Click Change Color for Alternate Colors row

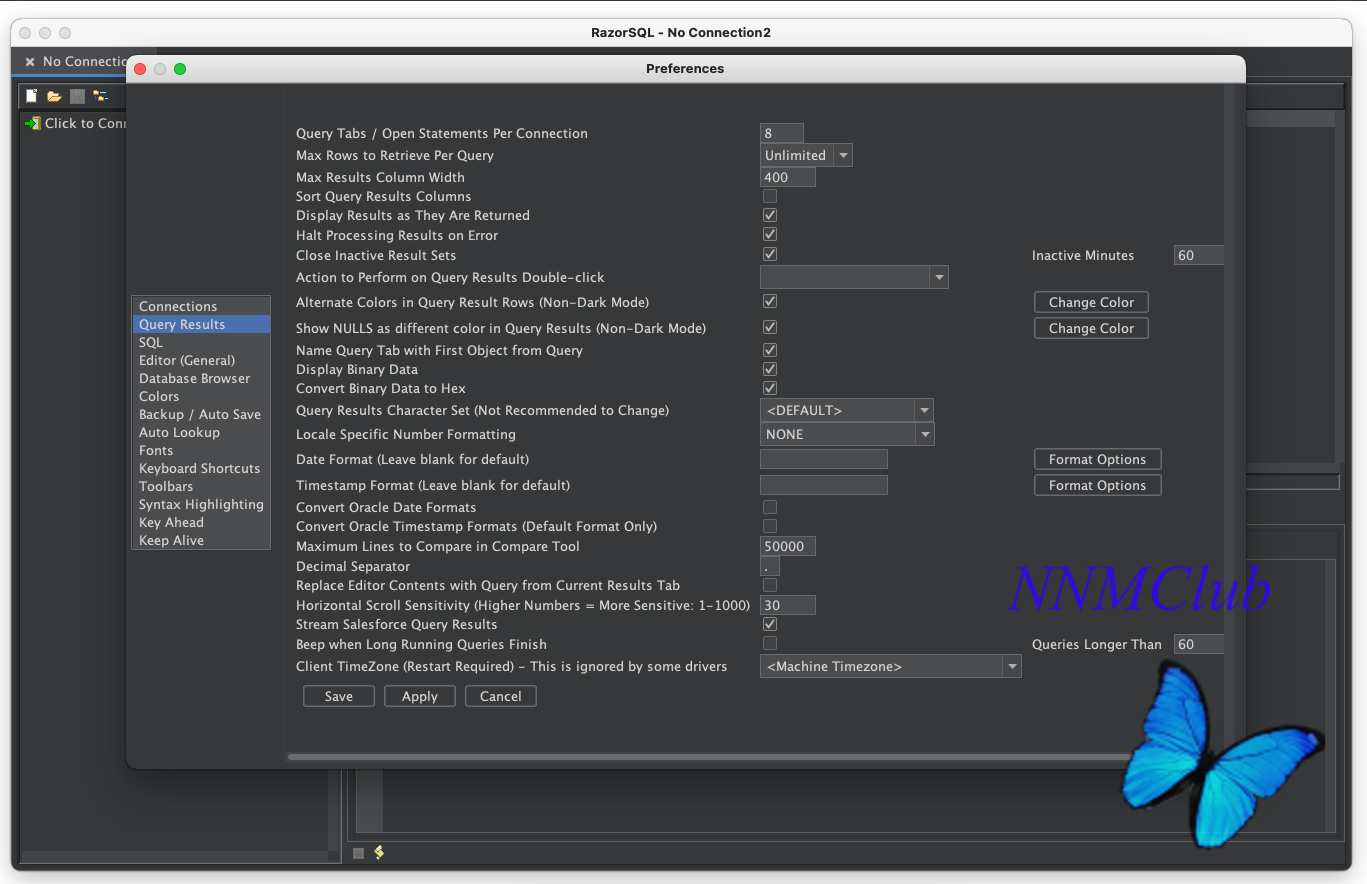(1091, 302)
